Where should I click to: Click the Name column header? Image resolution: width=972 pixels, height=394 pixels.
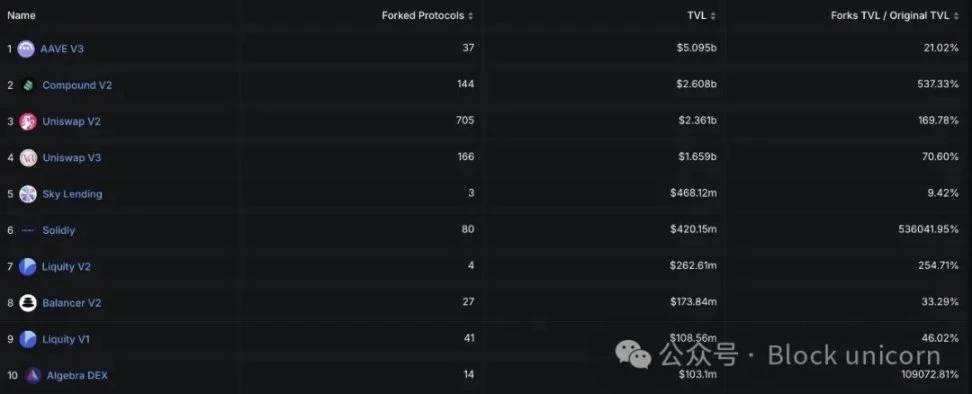[x=21, y=15]
